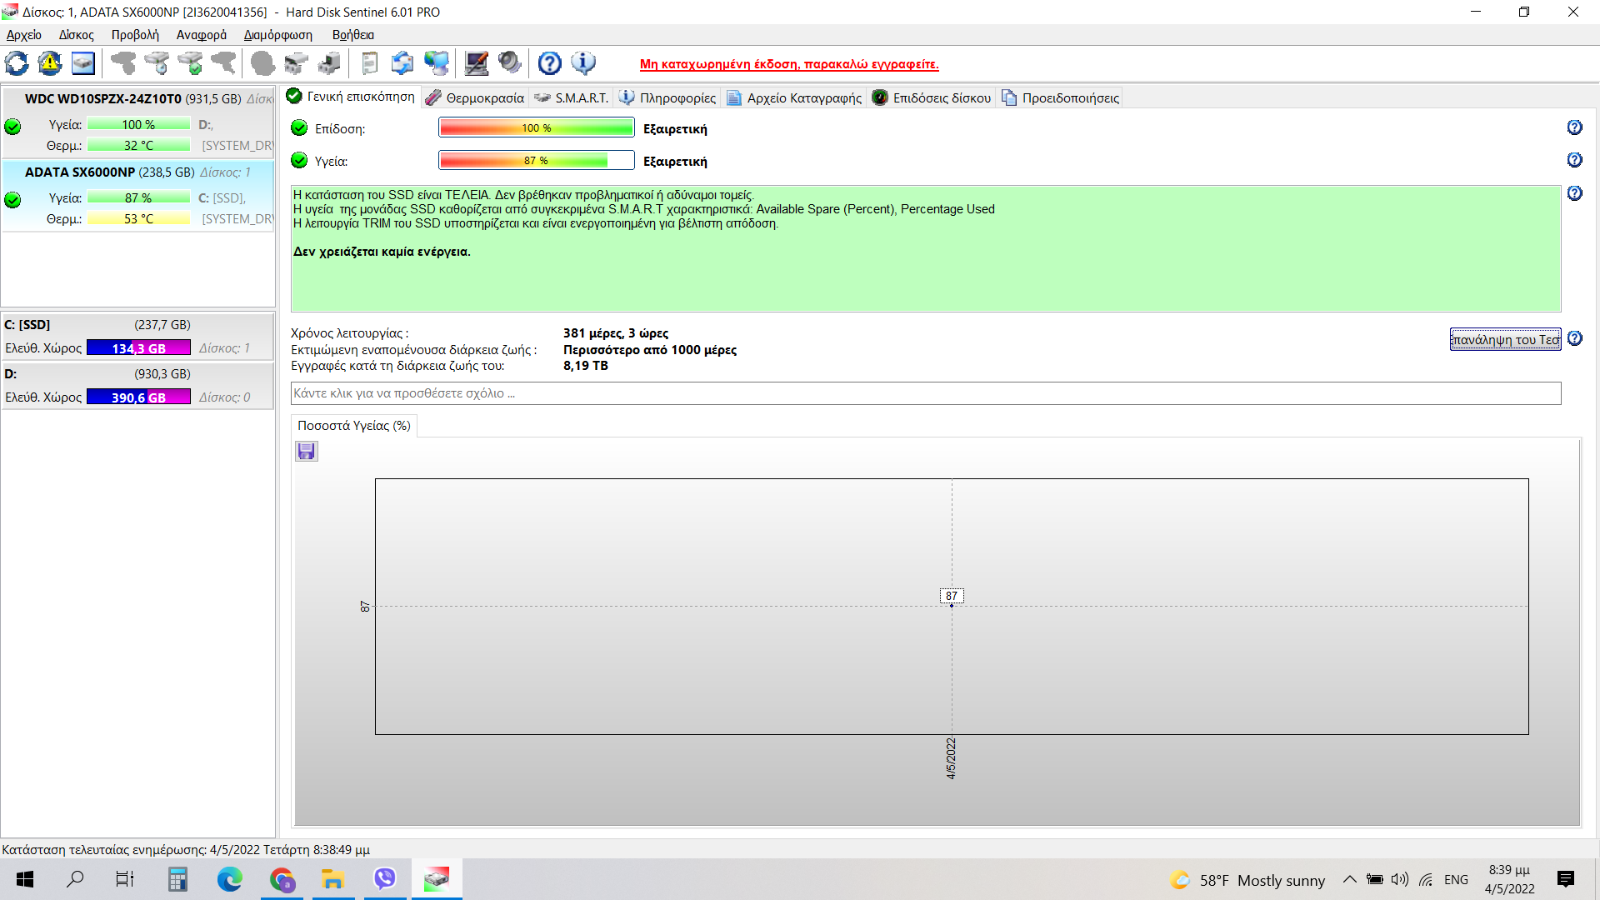Open Microsoft Edge from the taskbar
Screen dimensions: 1600x900
[x=230, y=879]
